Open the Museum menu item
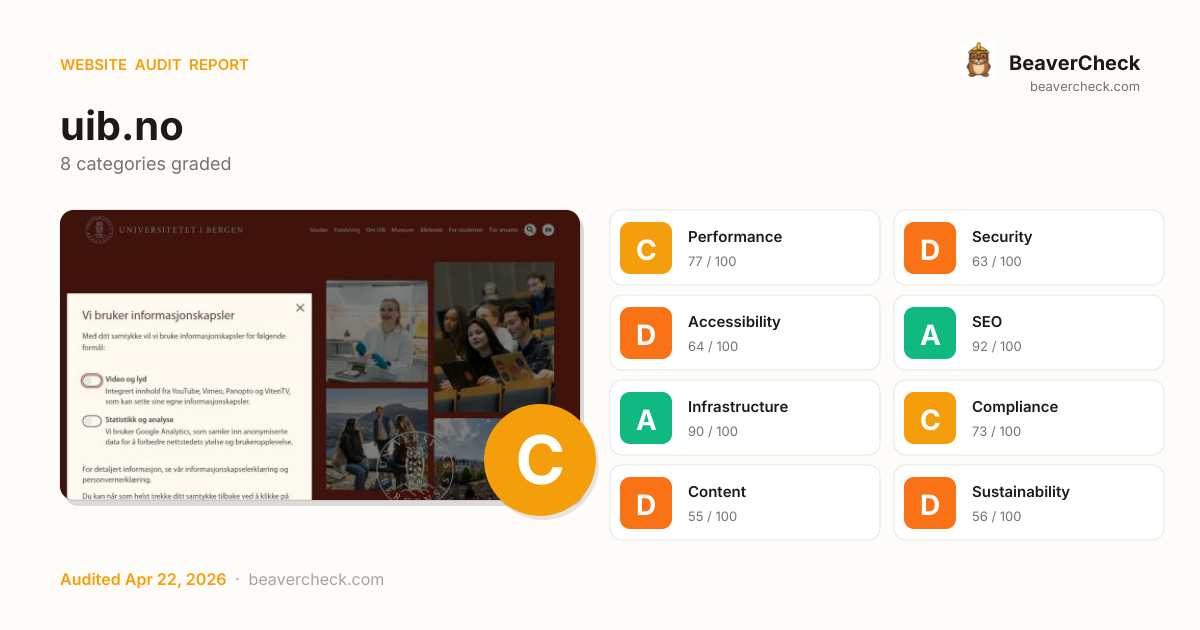This screenshot has width=1200, height=630. tap(403, 230)
